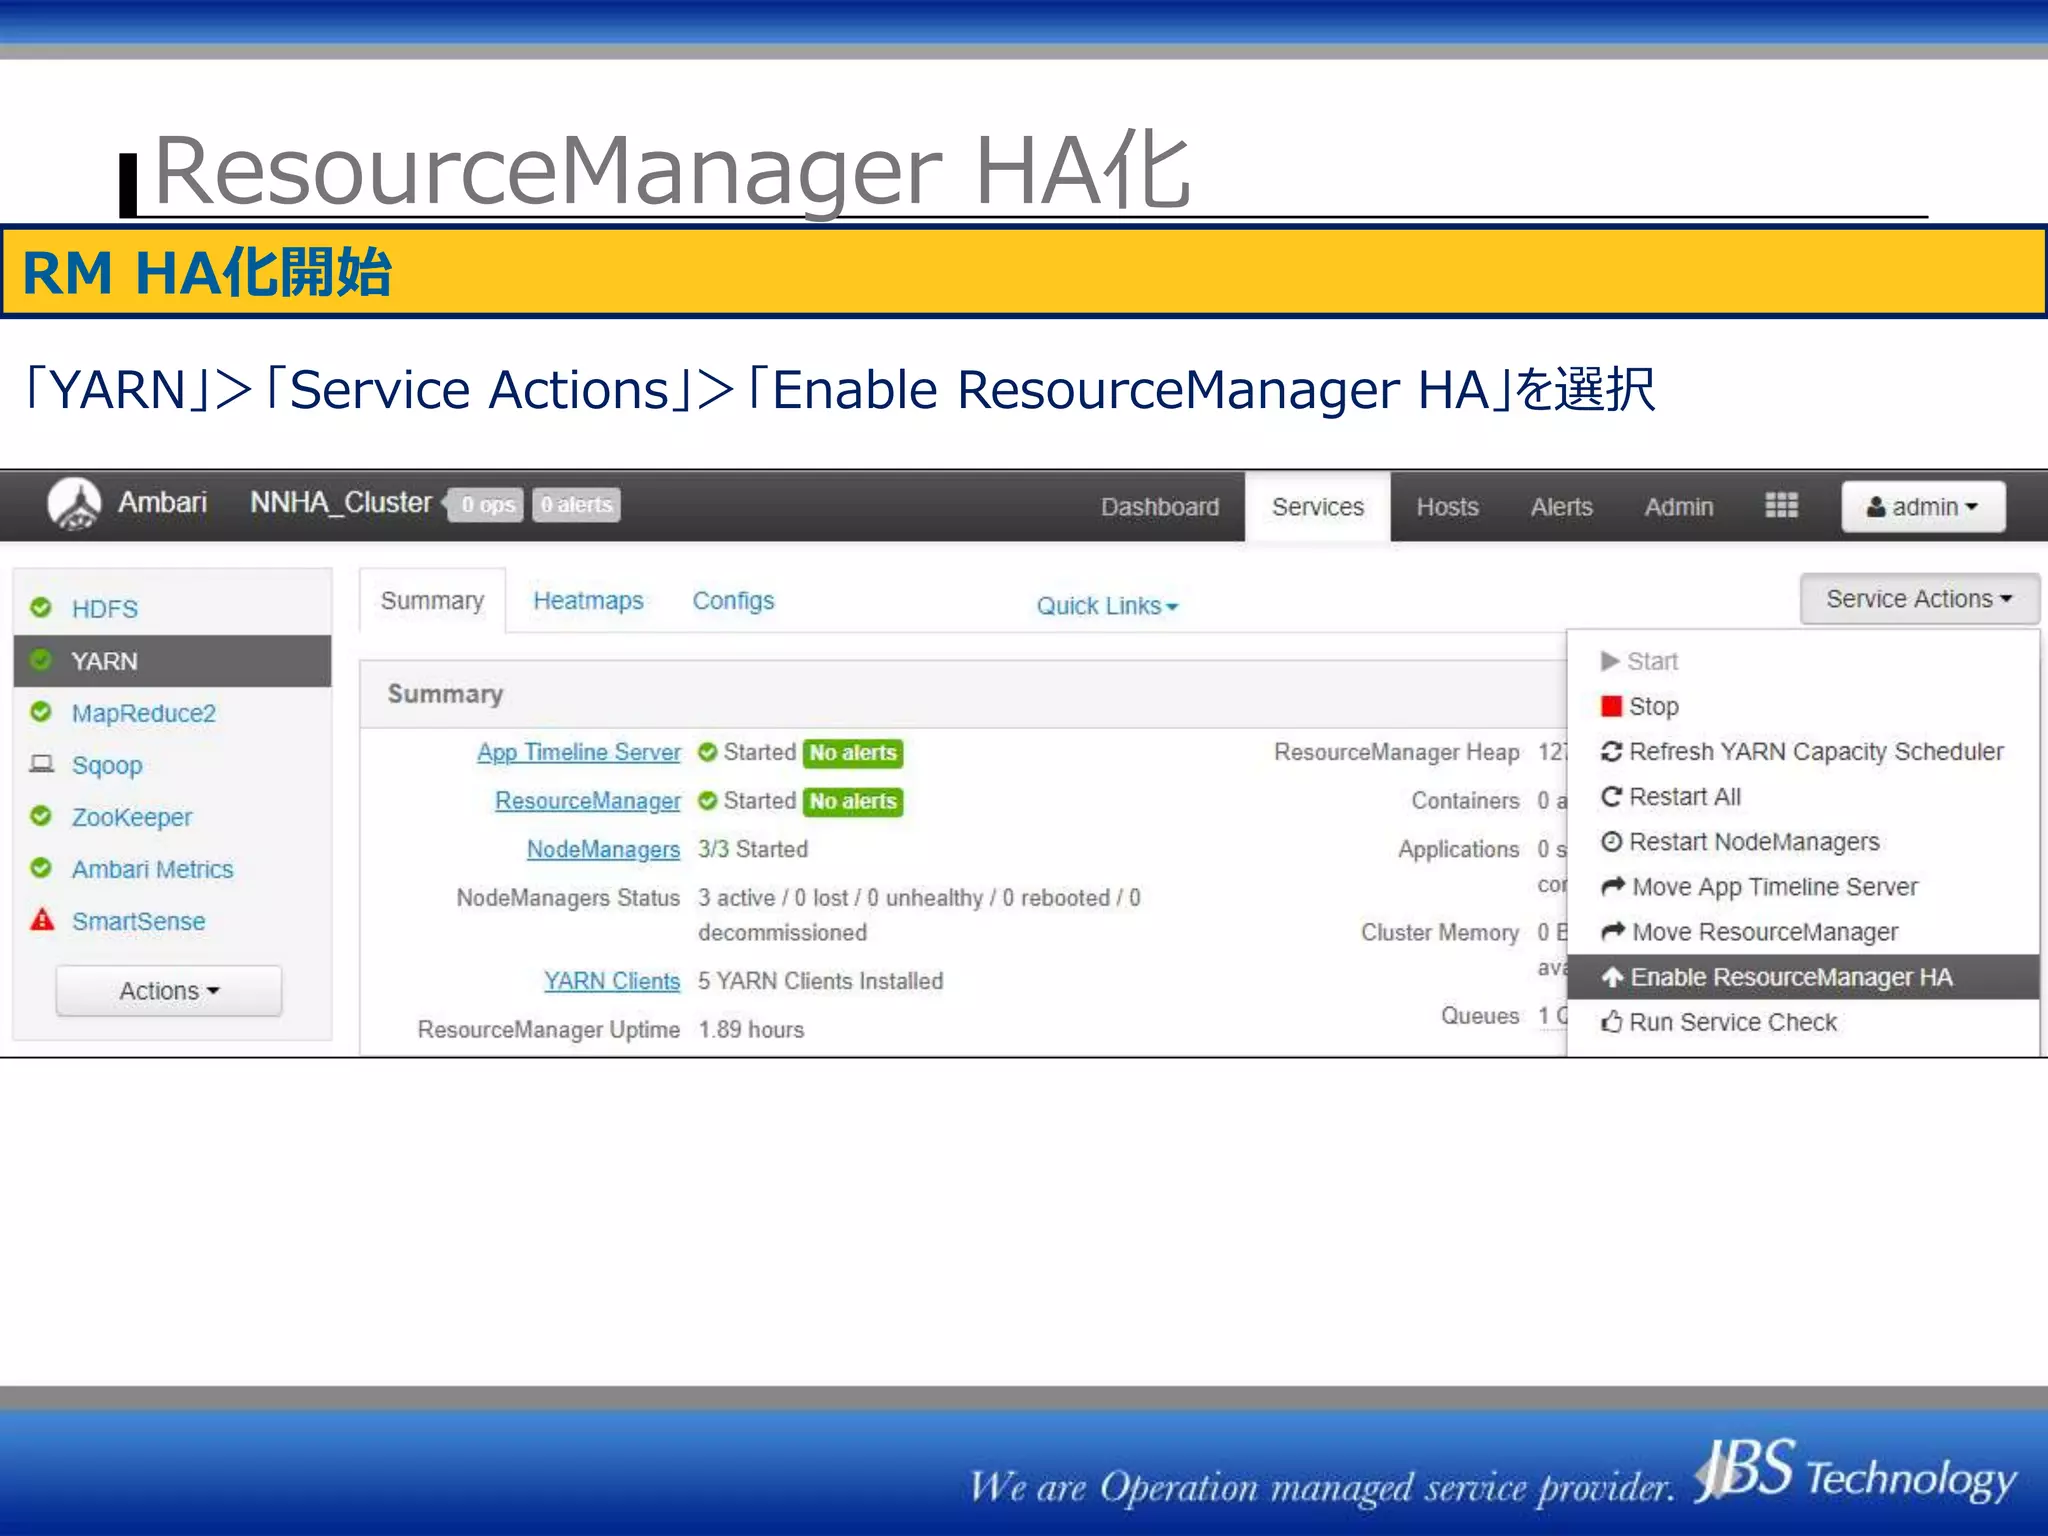The height and width of the screenshot is (1536, 2048).
Task: Open the Quick Links dropdown
Action: (1107, 605)
